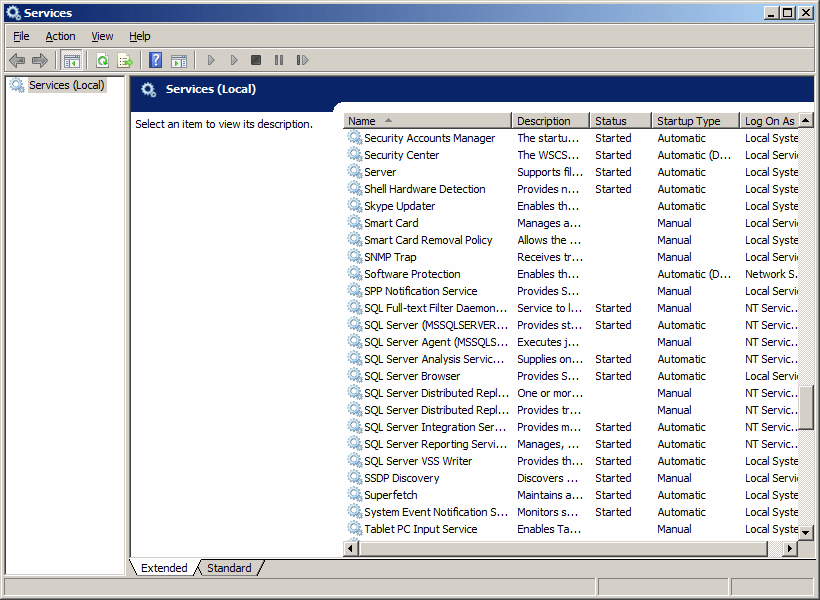Click the Refresh toolbar icon
The height and width of the screenshot is (600, 820).
click(102, 60)
